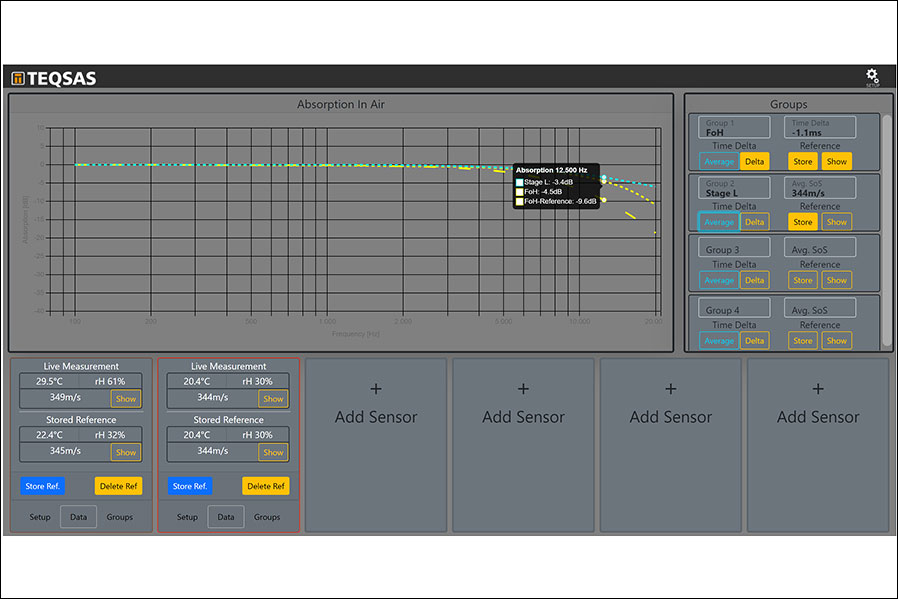The height and width of the screenshot is (599, 898).
Task: Toggle Average for Group 3
Action: [719, 280]
